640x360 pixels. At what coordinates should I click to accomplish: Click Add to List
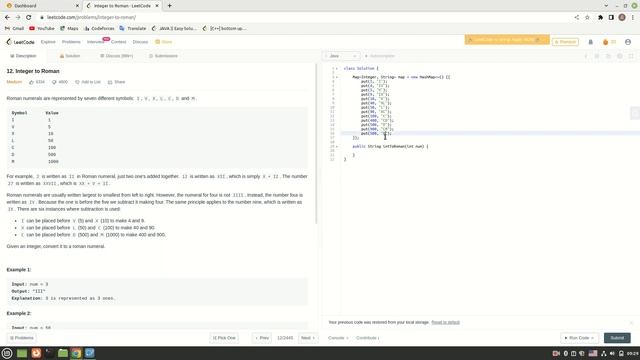pyautogui.click(x=88, y=82)
